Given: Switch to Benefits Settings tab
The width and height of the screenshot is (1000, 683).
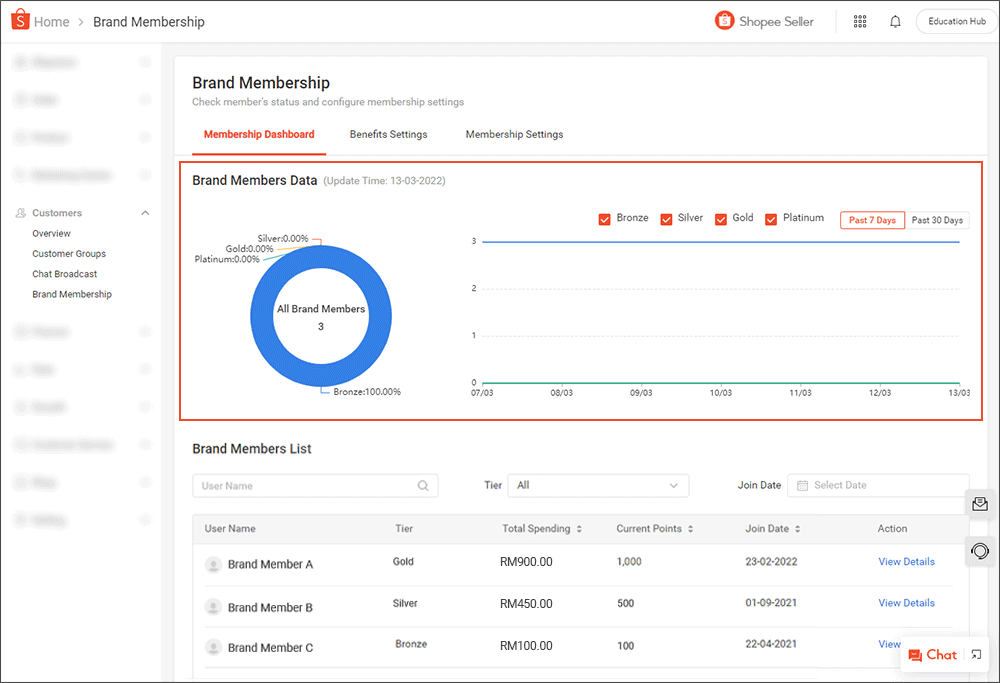Looking at the screenshot, I should [388, 135].
